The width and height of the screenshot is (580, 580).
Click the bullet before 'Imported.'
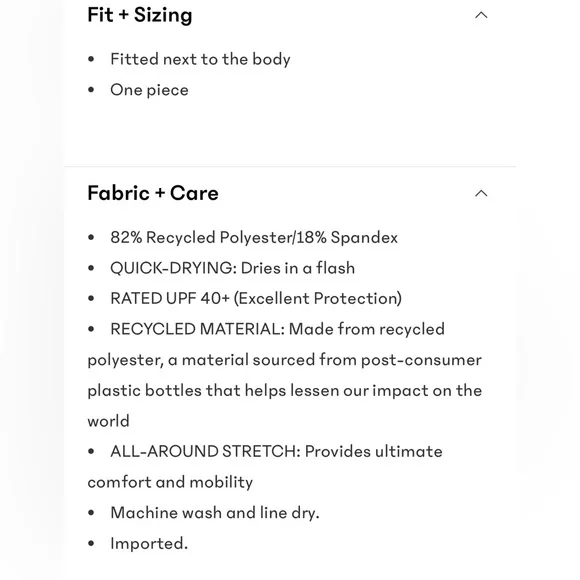pos(91,544)
